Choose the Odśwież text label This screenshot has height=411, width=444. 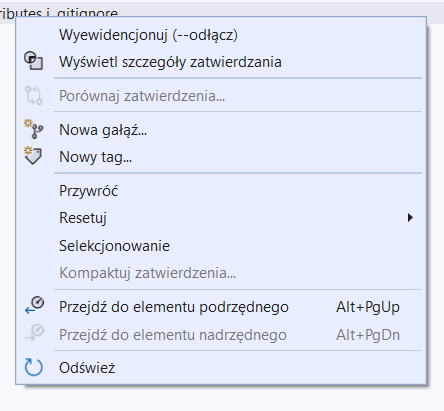(x=87, y=368)
